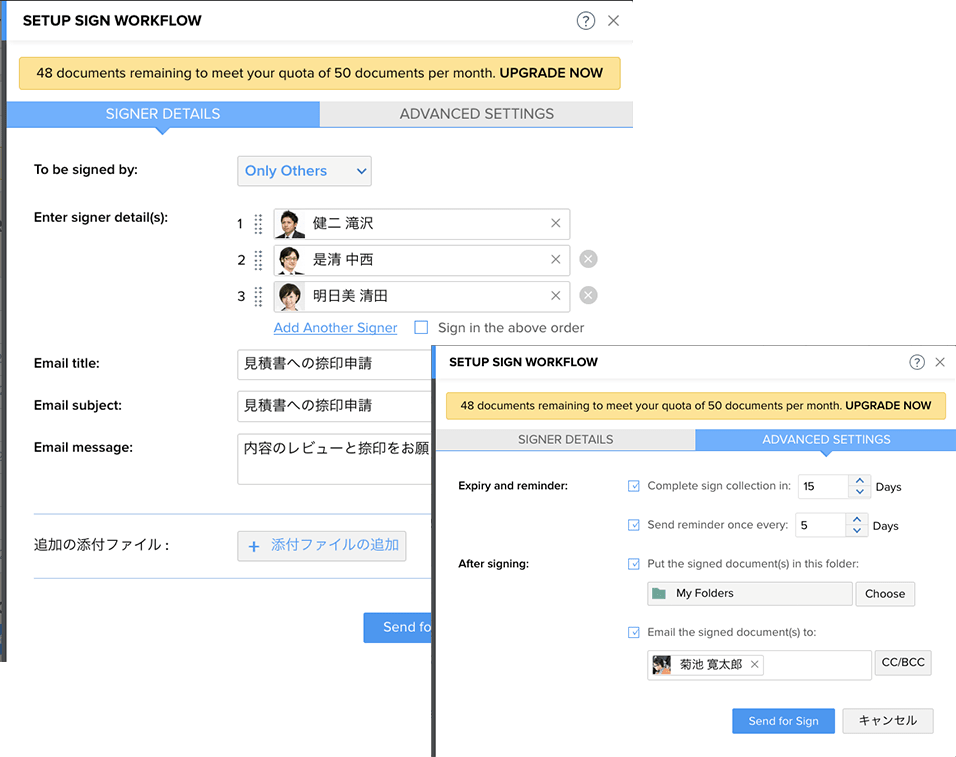The image size is (956, 757).
Task: Decrease the sign collection days value
Action: point(860,492)
